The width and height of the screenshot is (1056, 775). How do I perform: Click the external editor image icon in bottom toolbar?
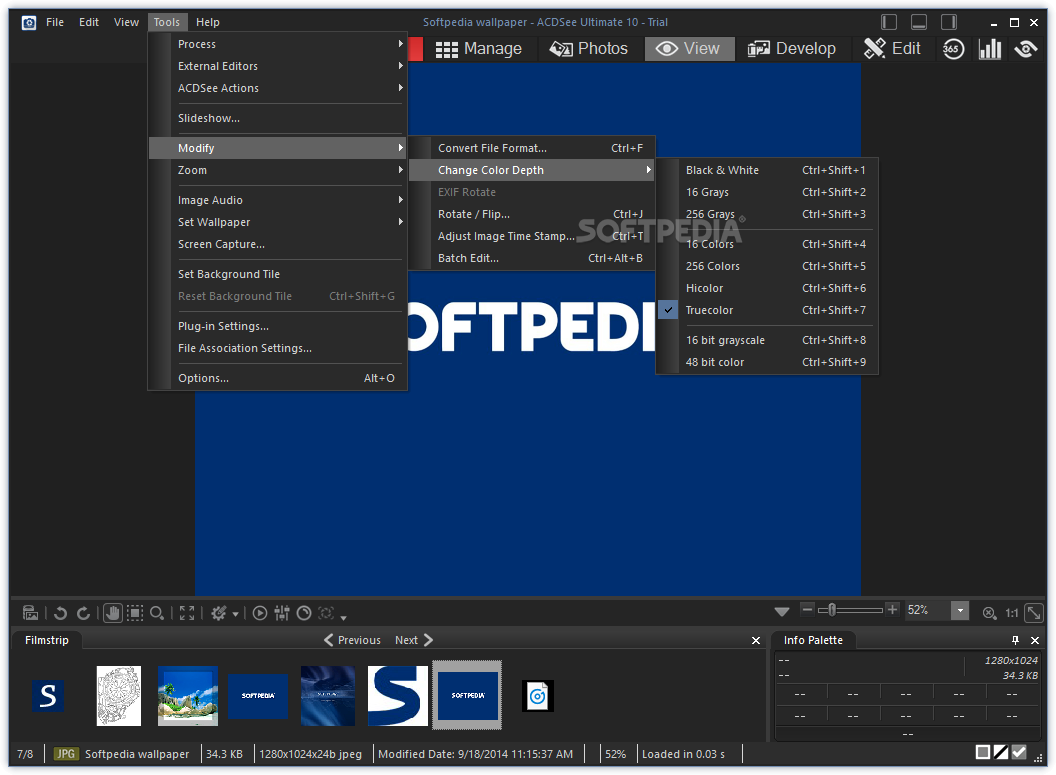(30, 613)
